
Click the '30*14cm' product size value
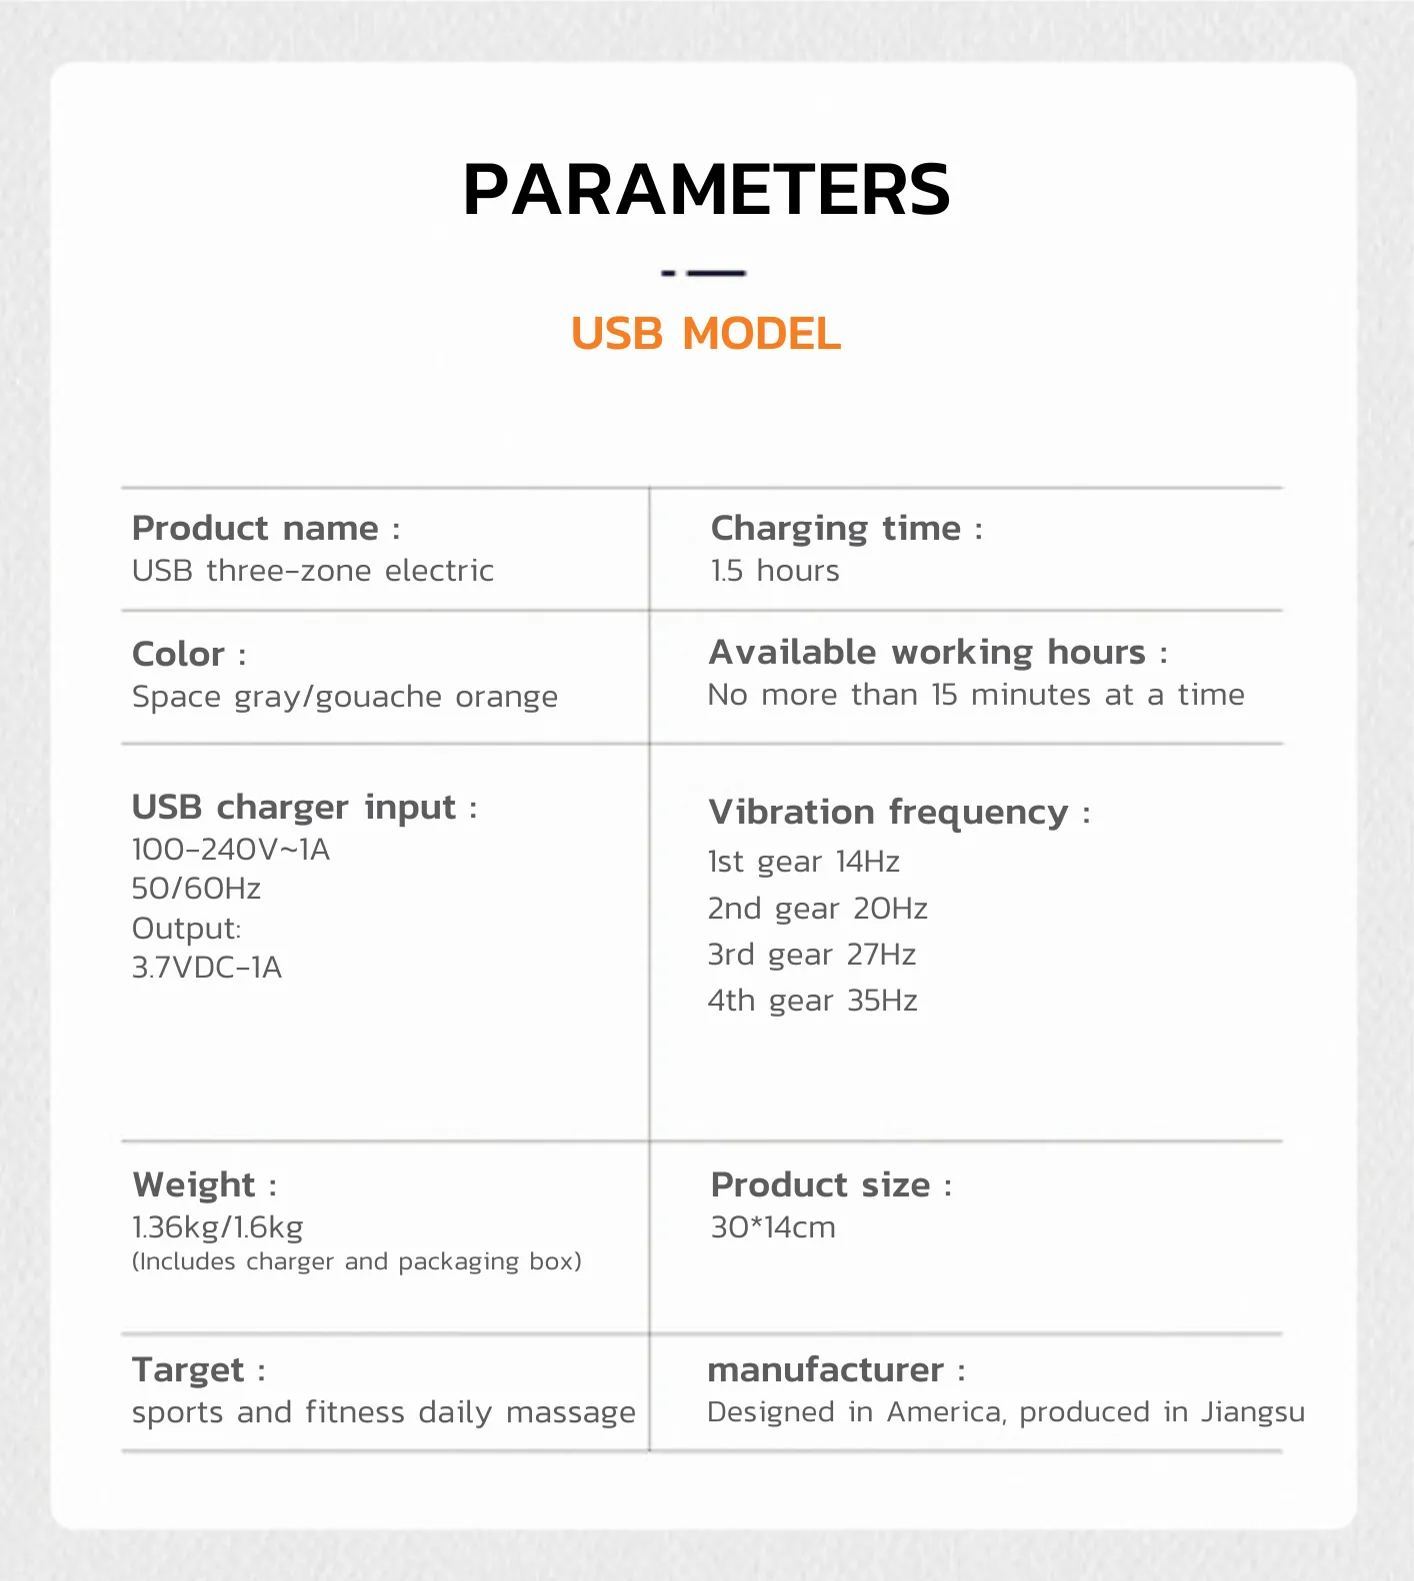pyautogui.click(x=773, y=1227)
